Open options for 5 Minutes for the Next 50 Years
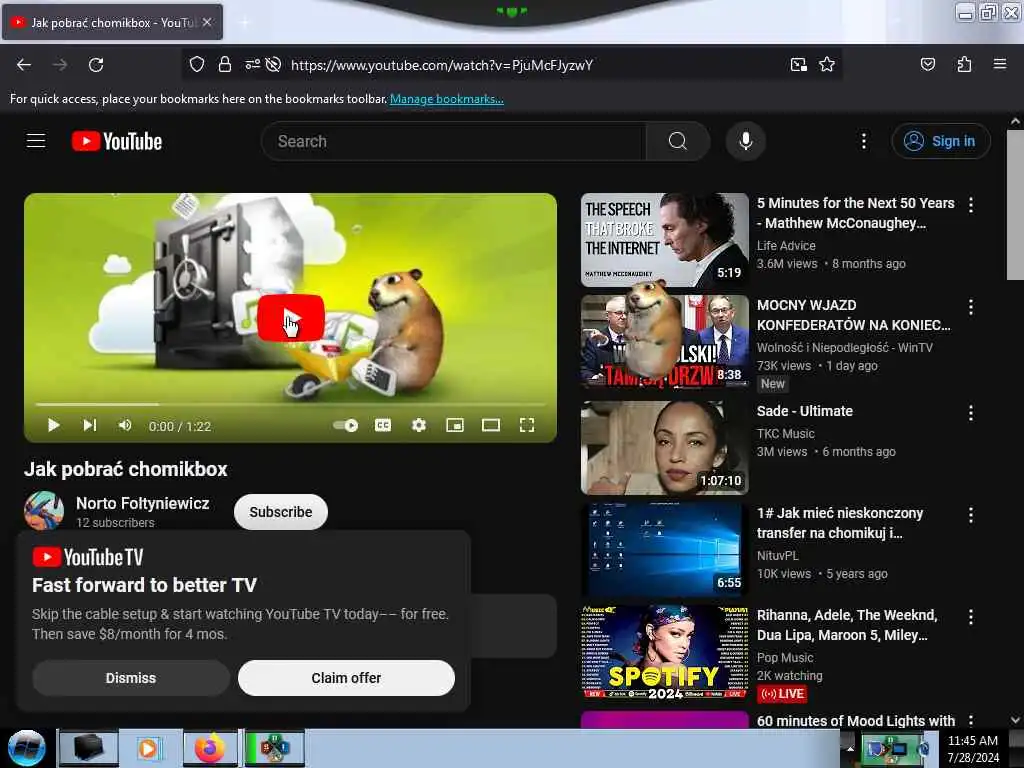Viewport: 1024px width, 768px height. pos(971,204)
